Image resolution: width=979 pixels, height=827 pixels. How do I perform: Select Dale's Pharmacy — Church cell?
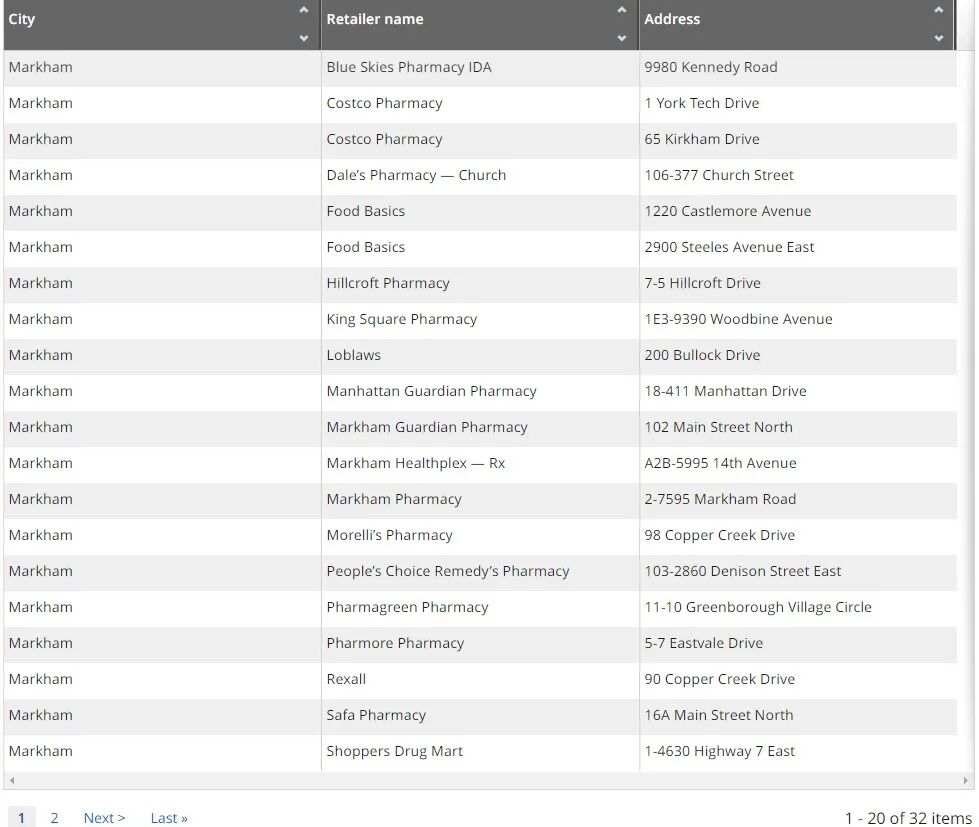point(480,175)
